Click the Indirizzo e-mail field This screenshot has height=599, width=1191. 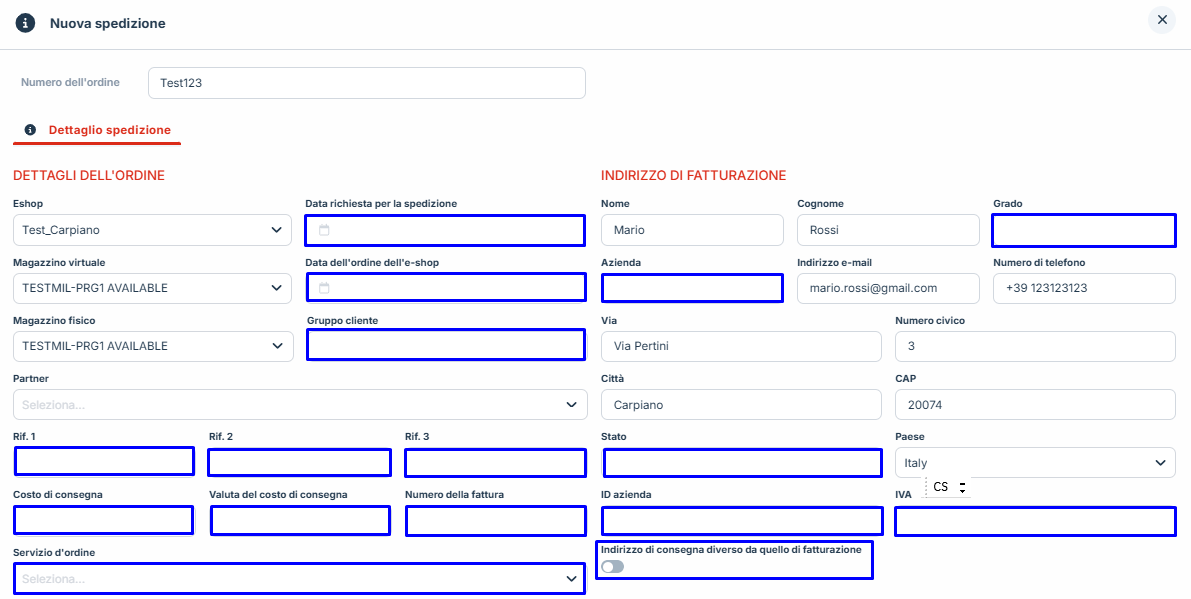click(887, 288)
